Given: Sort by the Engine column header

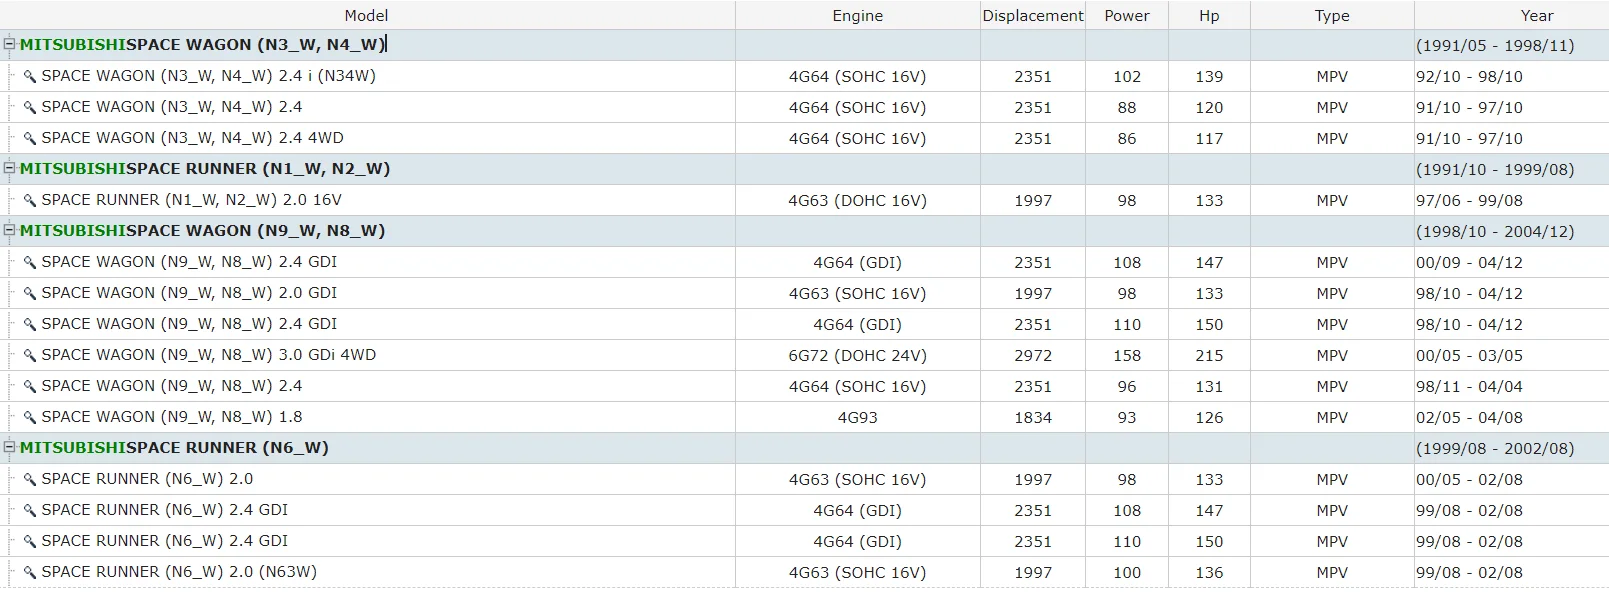Looking at the screenshot, I should (x=858, y=15).
